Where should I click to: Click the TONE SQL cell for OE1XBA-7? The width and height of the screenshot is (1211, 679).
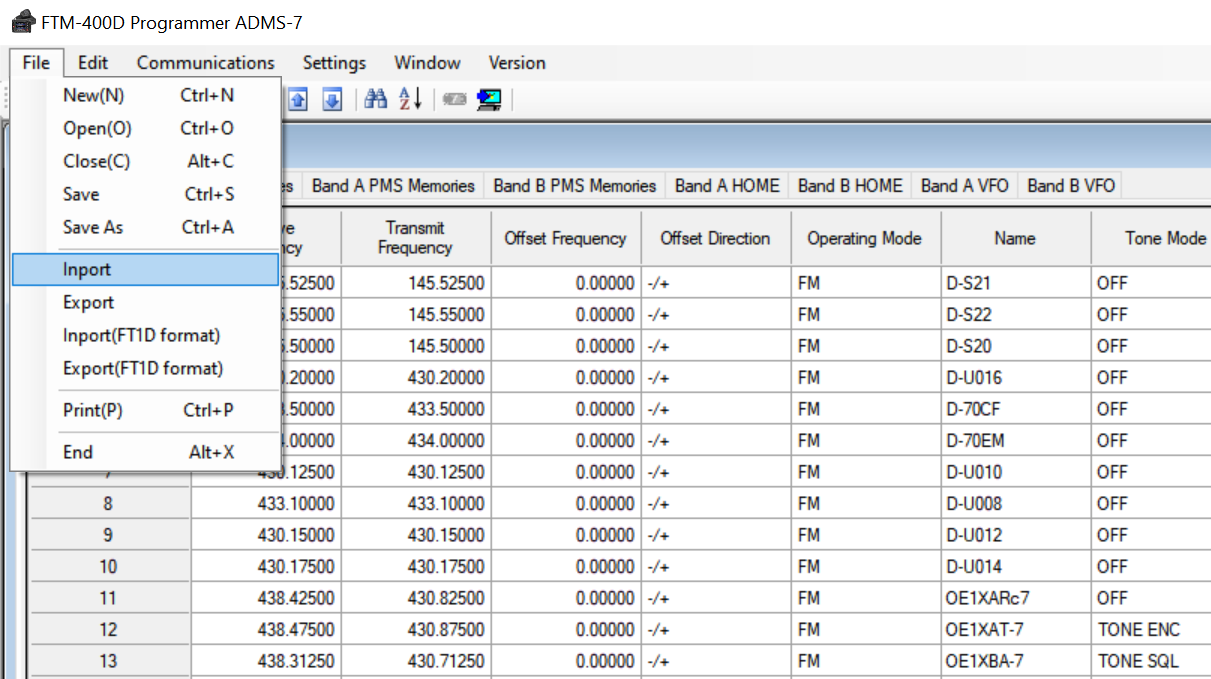[1151, 661]
